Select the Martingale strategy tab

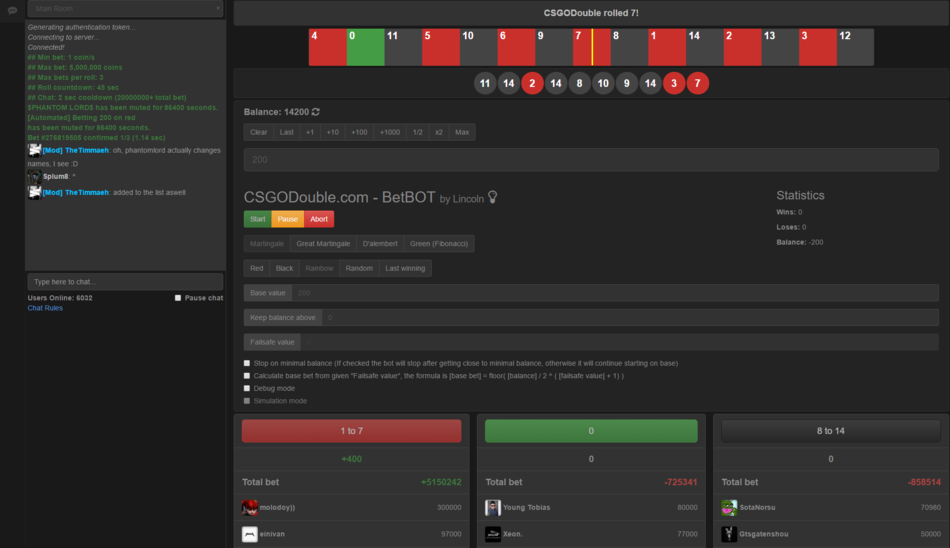(267, 244)
